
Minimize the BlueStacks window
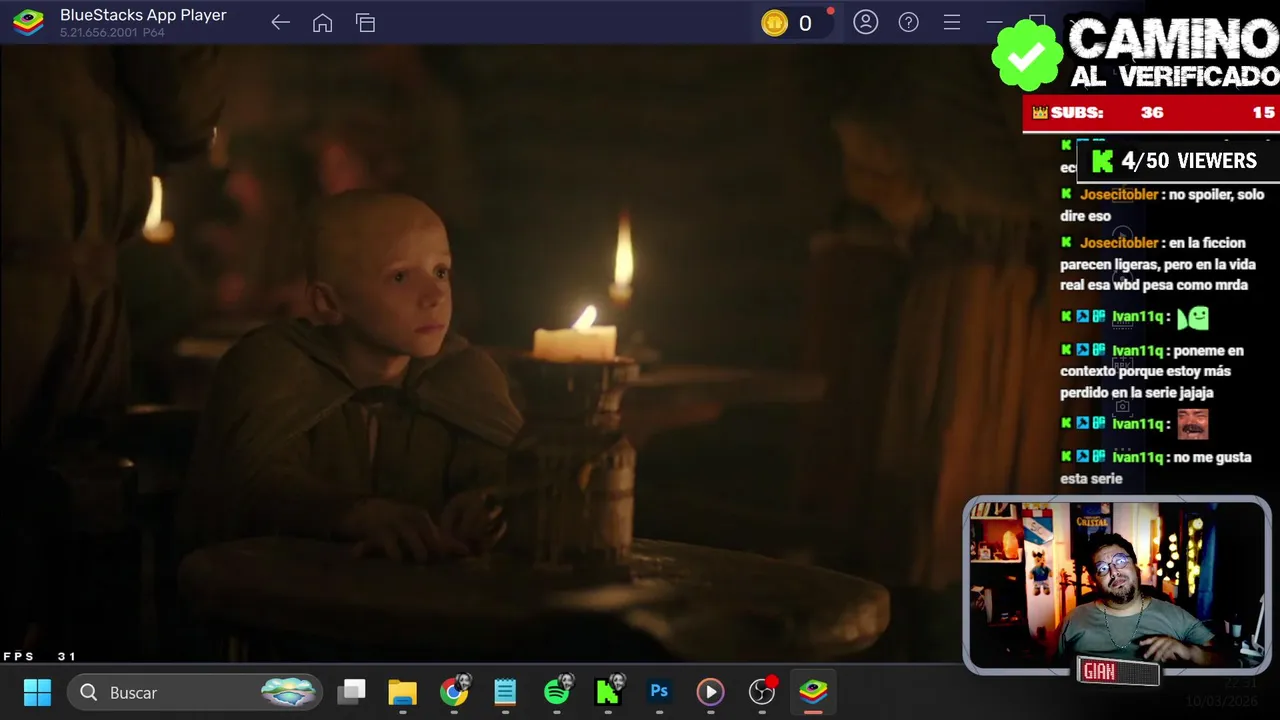tap(994, 22)
